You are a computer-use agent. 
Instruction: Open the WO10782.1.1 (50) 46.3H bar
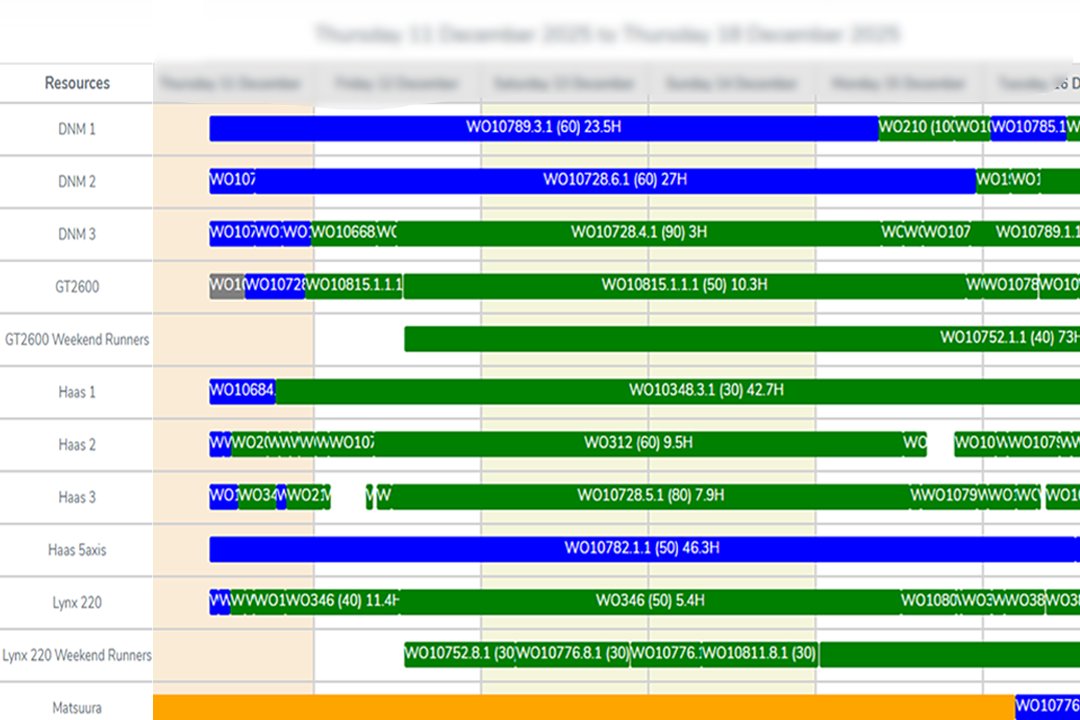coord(644,549)
